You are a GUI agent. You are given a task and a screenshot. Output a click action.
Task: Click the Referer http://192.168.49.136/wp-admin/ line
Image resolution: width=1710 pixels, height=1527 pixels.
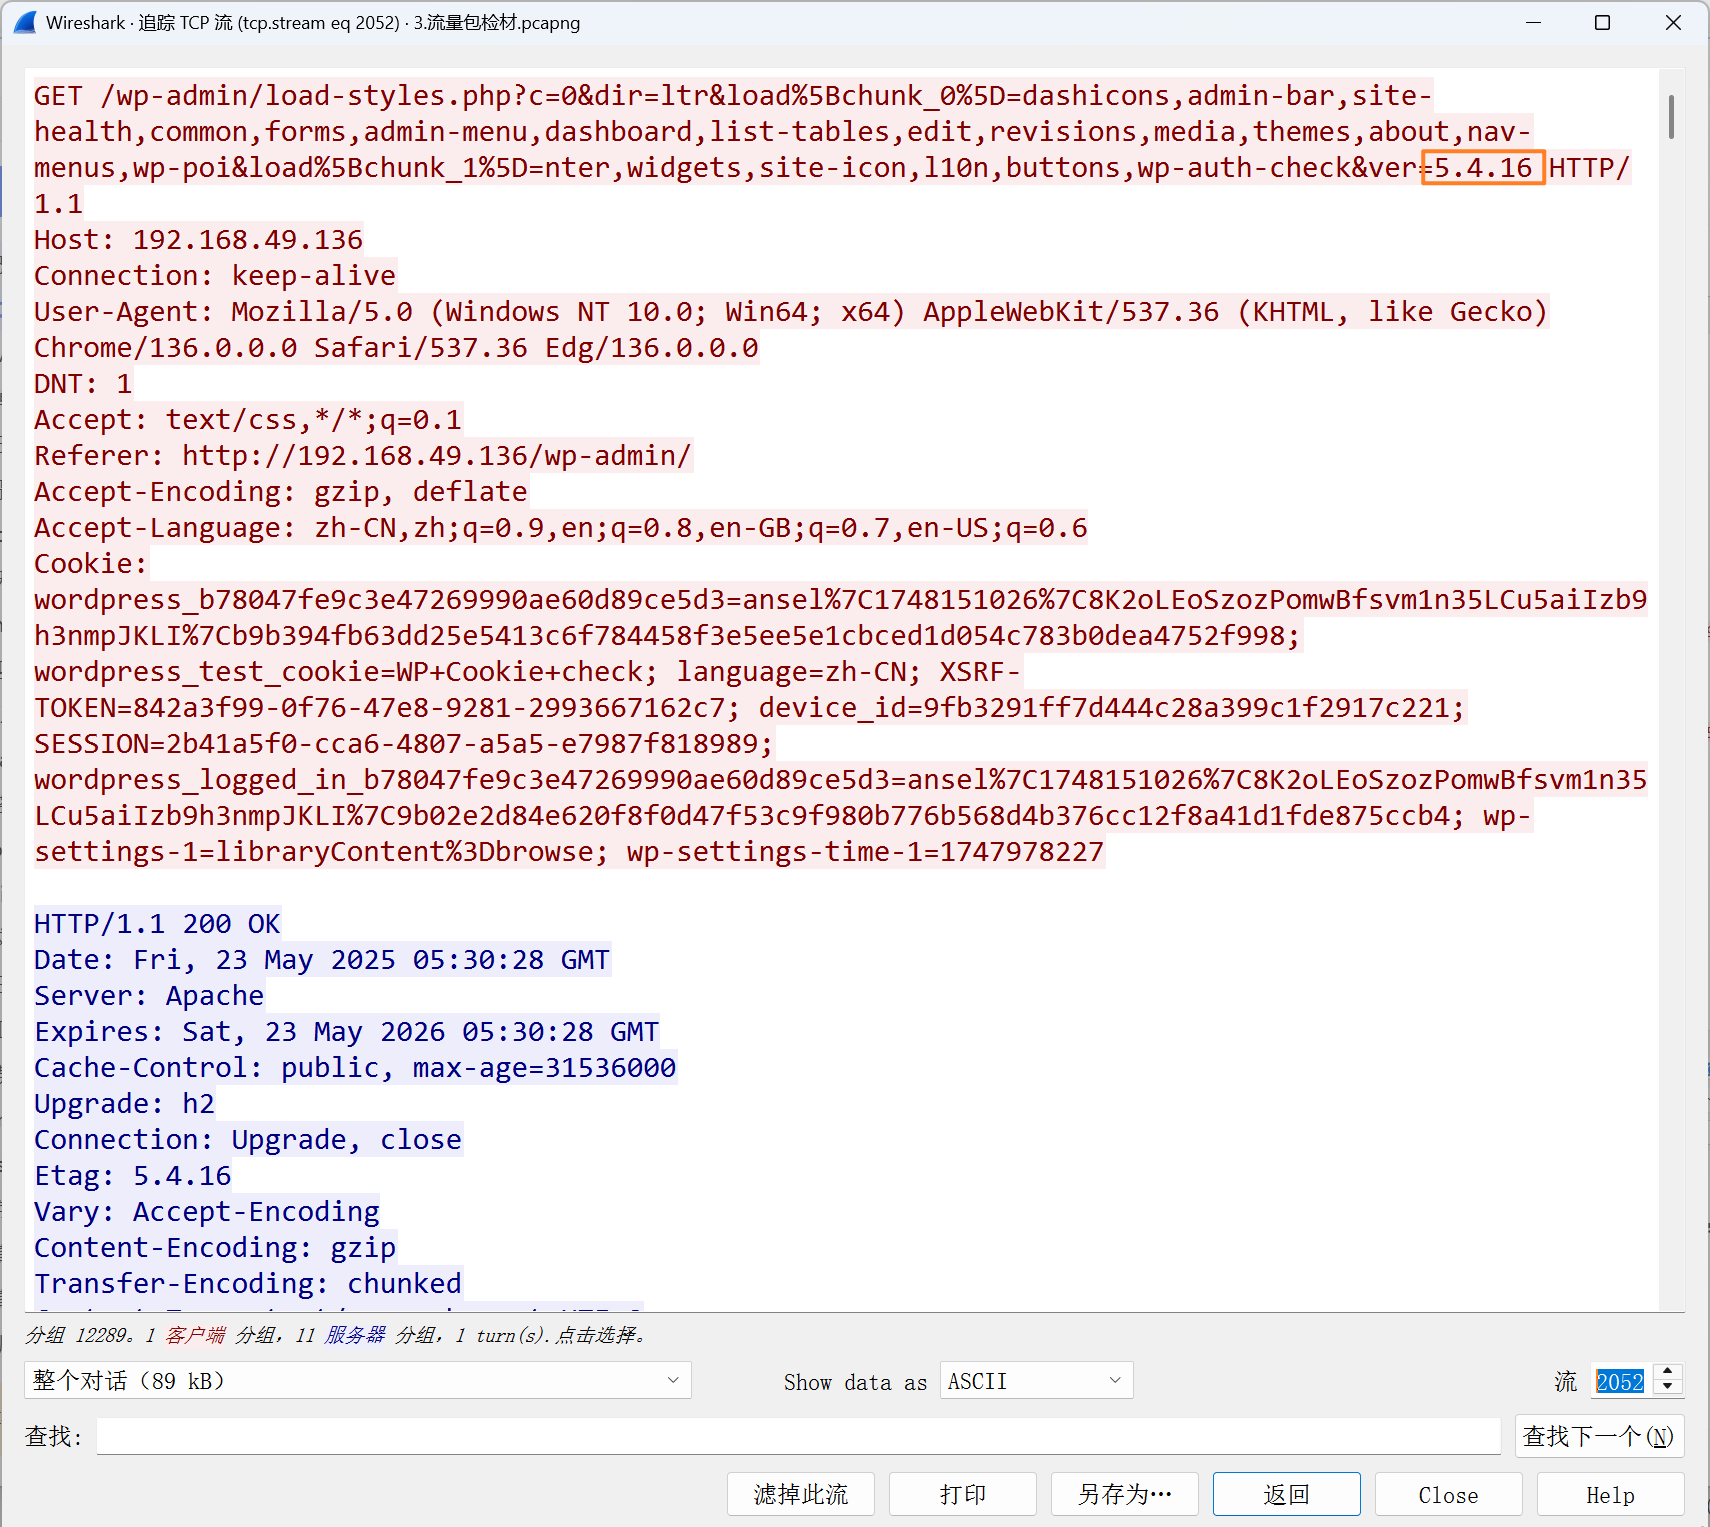coord(363,456)
